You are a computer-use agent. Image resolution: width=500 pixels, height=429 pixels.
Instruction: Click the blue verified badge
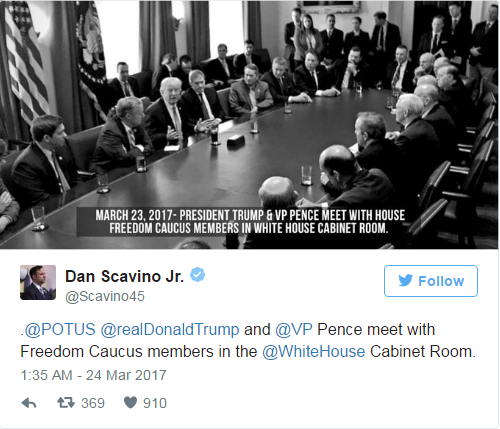pos(197,275)
